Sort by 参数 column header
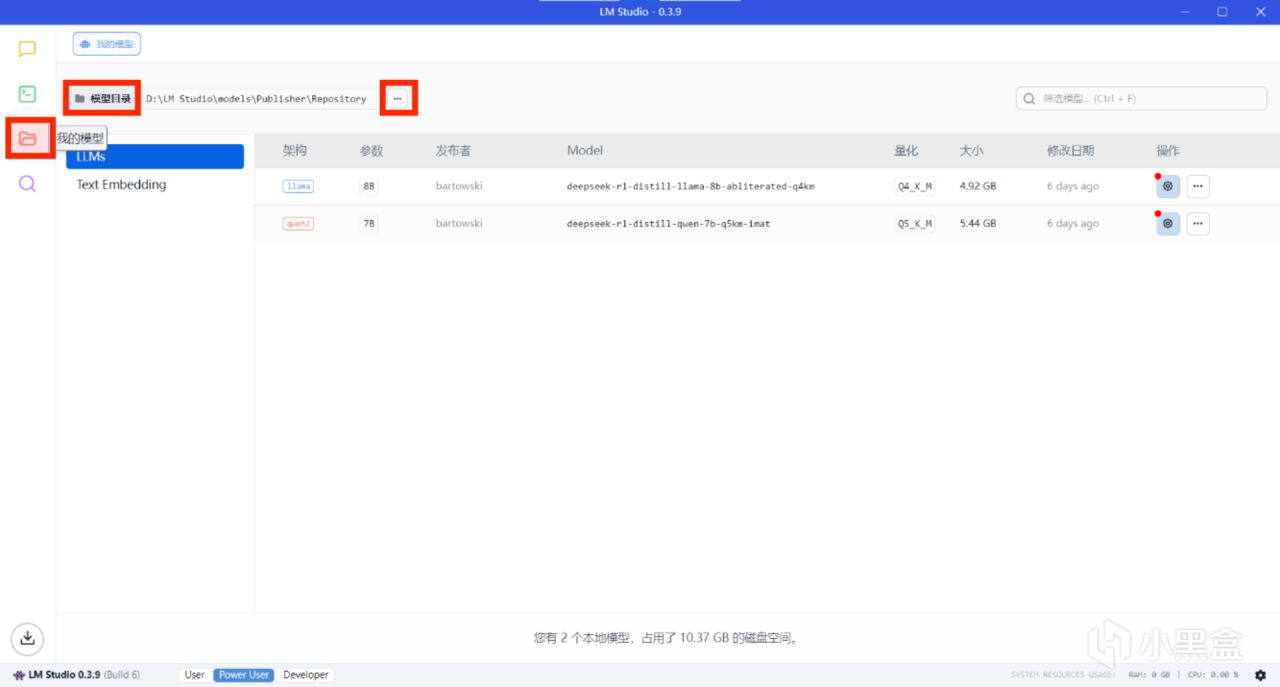Image resolution: width=1280 pixels, height=687 pixels. [372, 151]
